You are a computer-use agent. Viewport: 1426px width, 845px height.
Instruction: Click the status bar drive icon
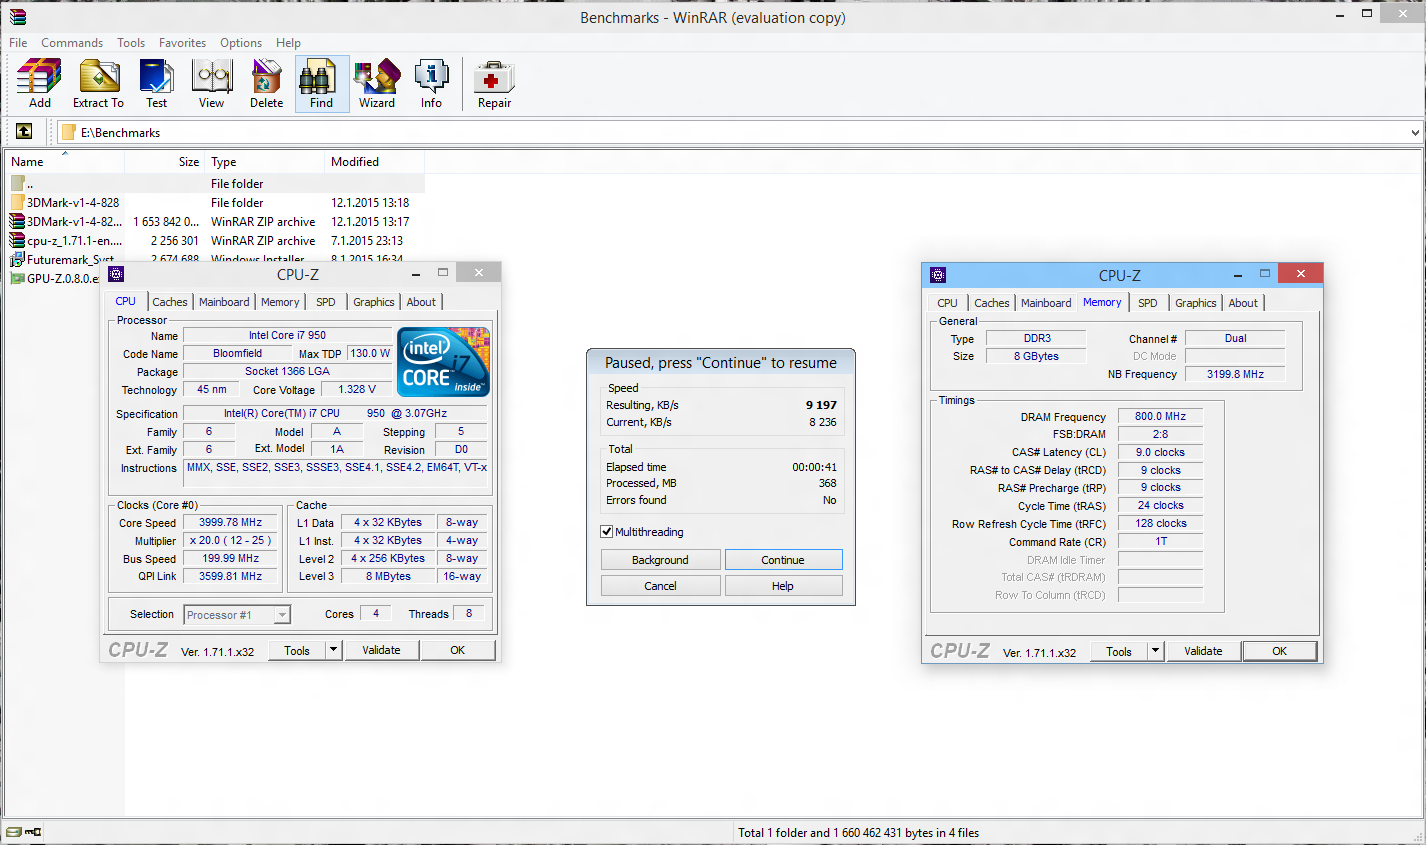pyautogui.click(x=14, y=832)
